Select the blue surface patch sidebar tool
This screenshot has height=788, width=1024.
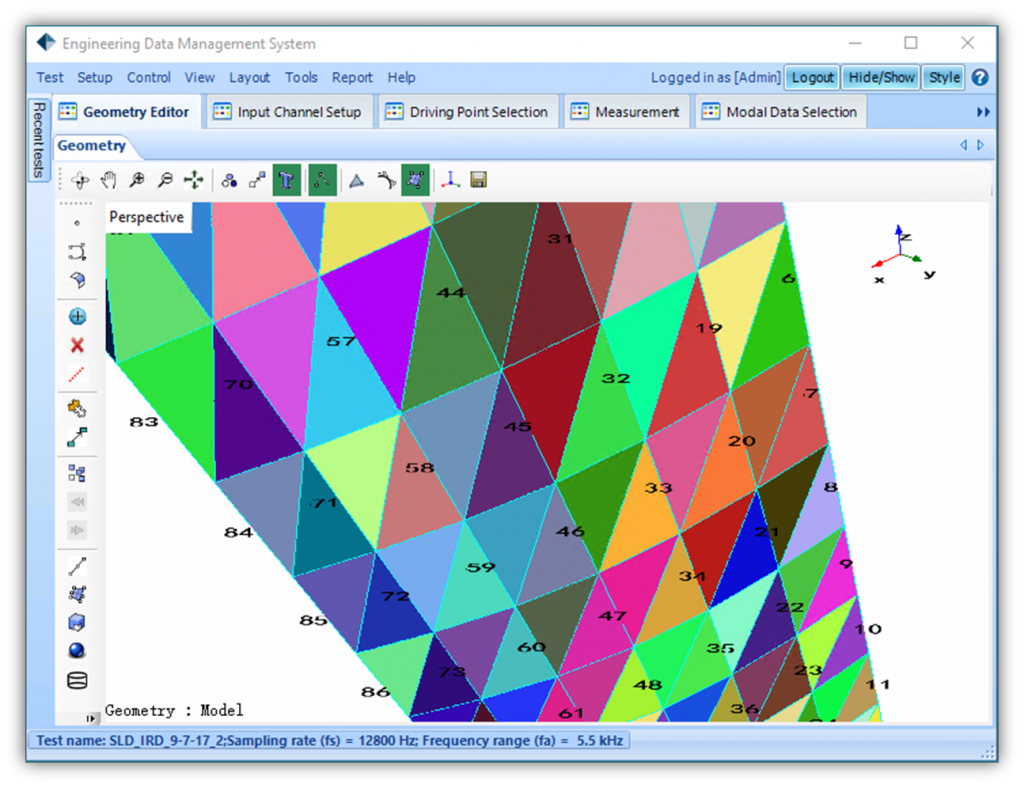[77, 280]
